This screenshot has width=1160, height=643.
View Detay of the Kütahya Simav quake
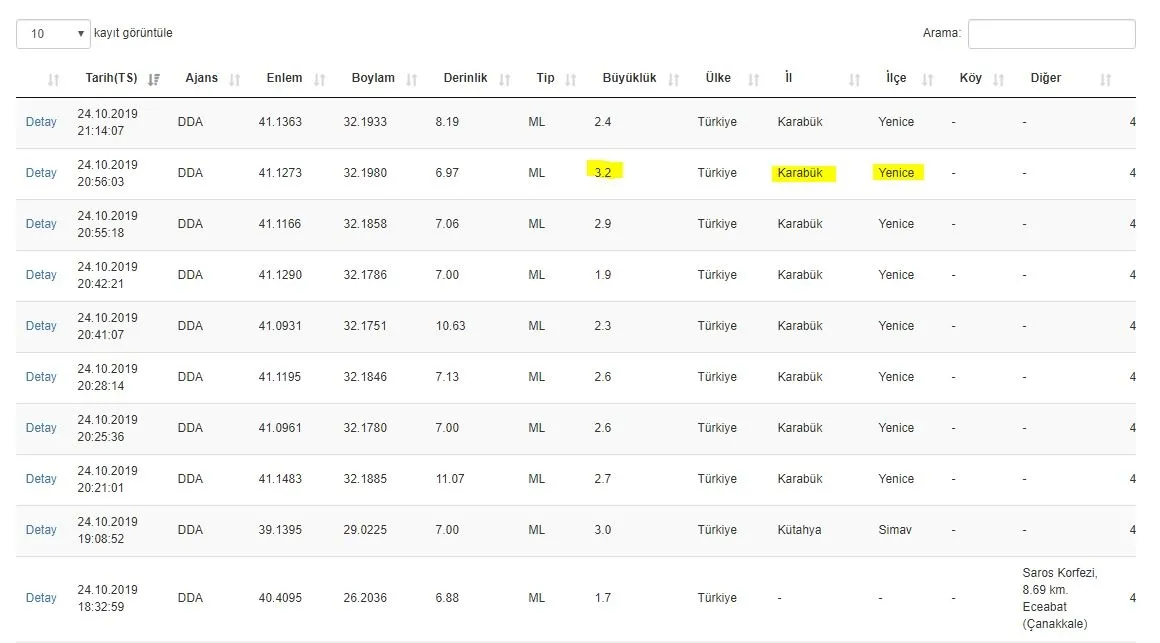click(41, 530)
